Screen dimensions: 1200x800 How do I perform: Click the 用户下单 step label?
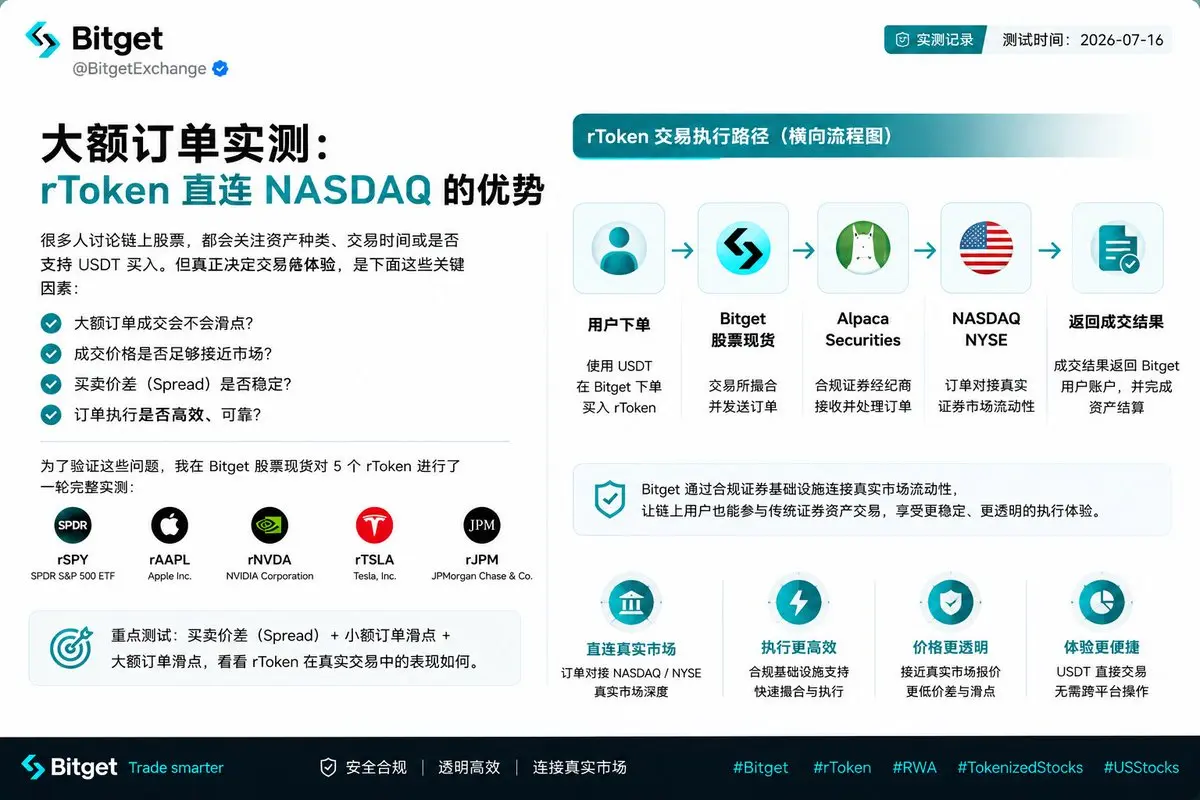[x=619, y=324]
